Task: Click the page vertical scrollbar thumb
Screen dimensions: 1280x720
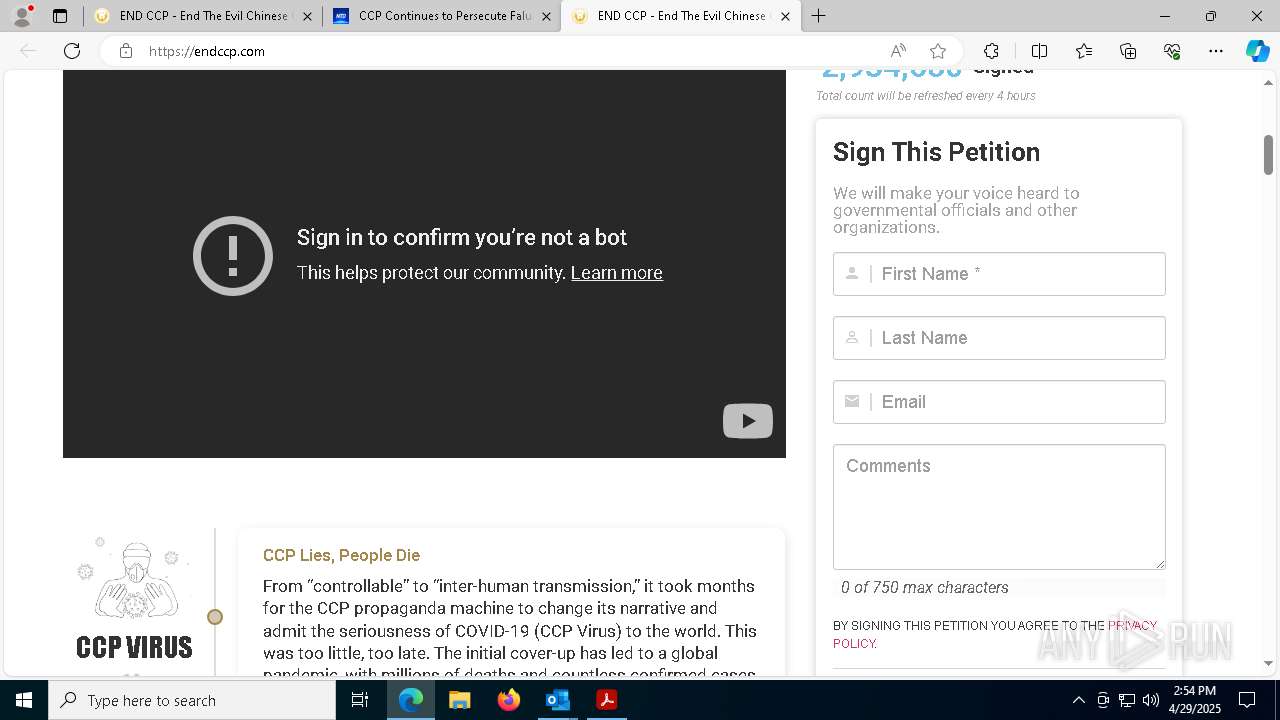Action: pos(1268,154)
